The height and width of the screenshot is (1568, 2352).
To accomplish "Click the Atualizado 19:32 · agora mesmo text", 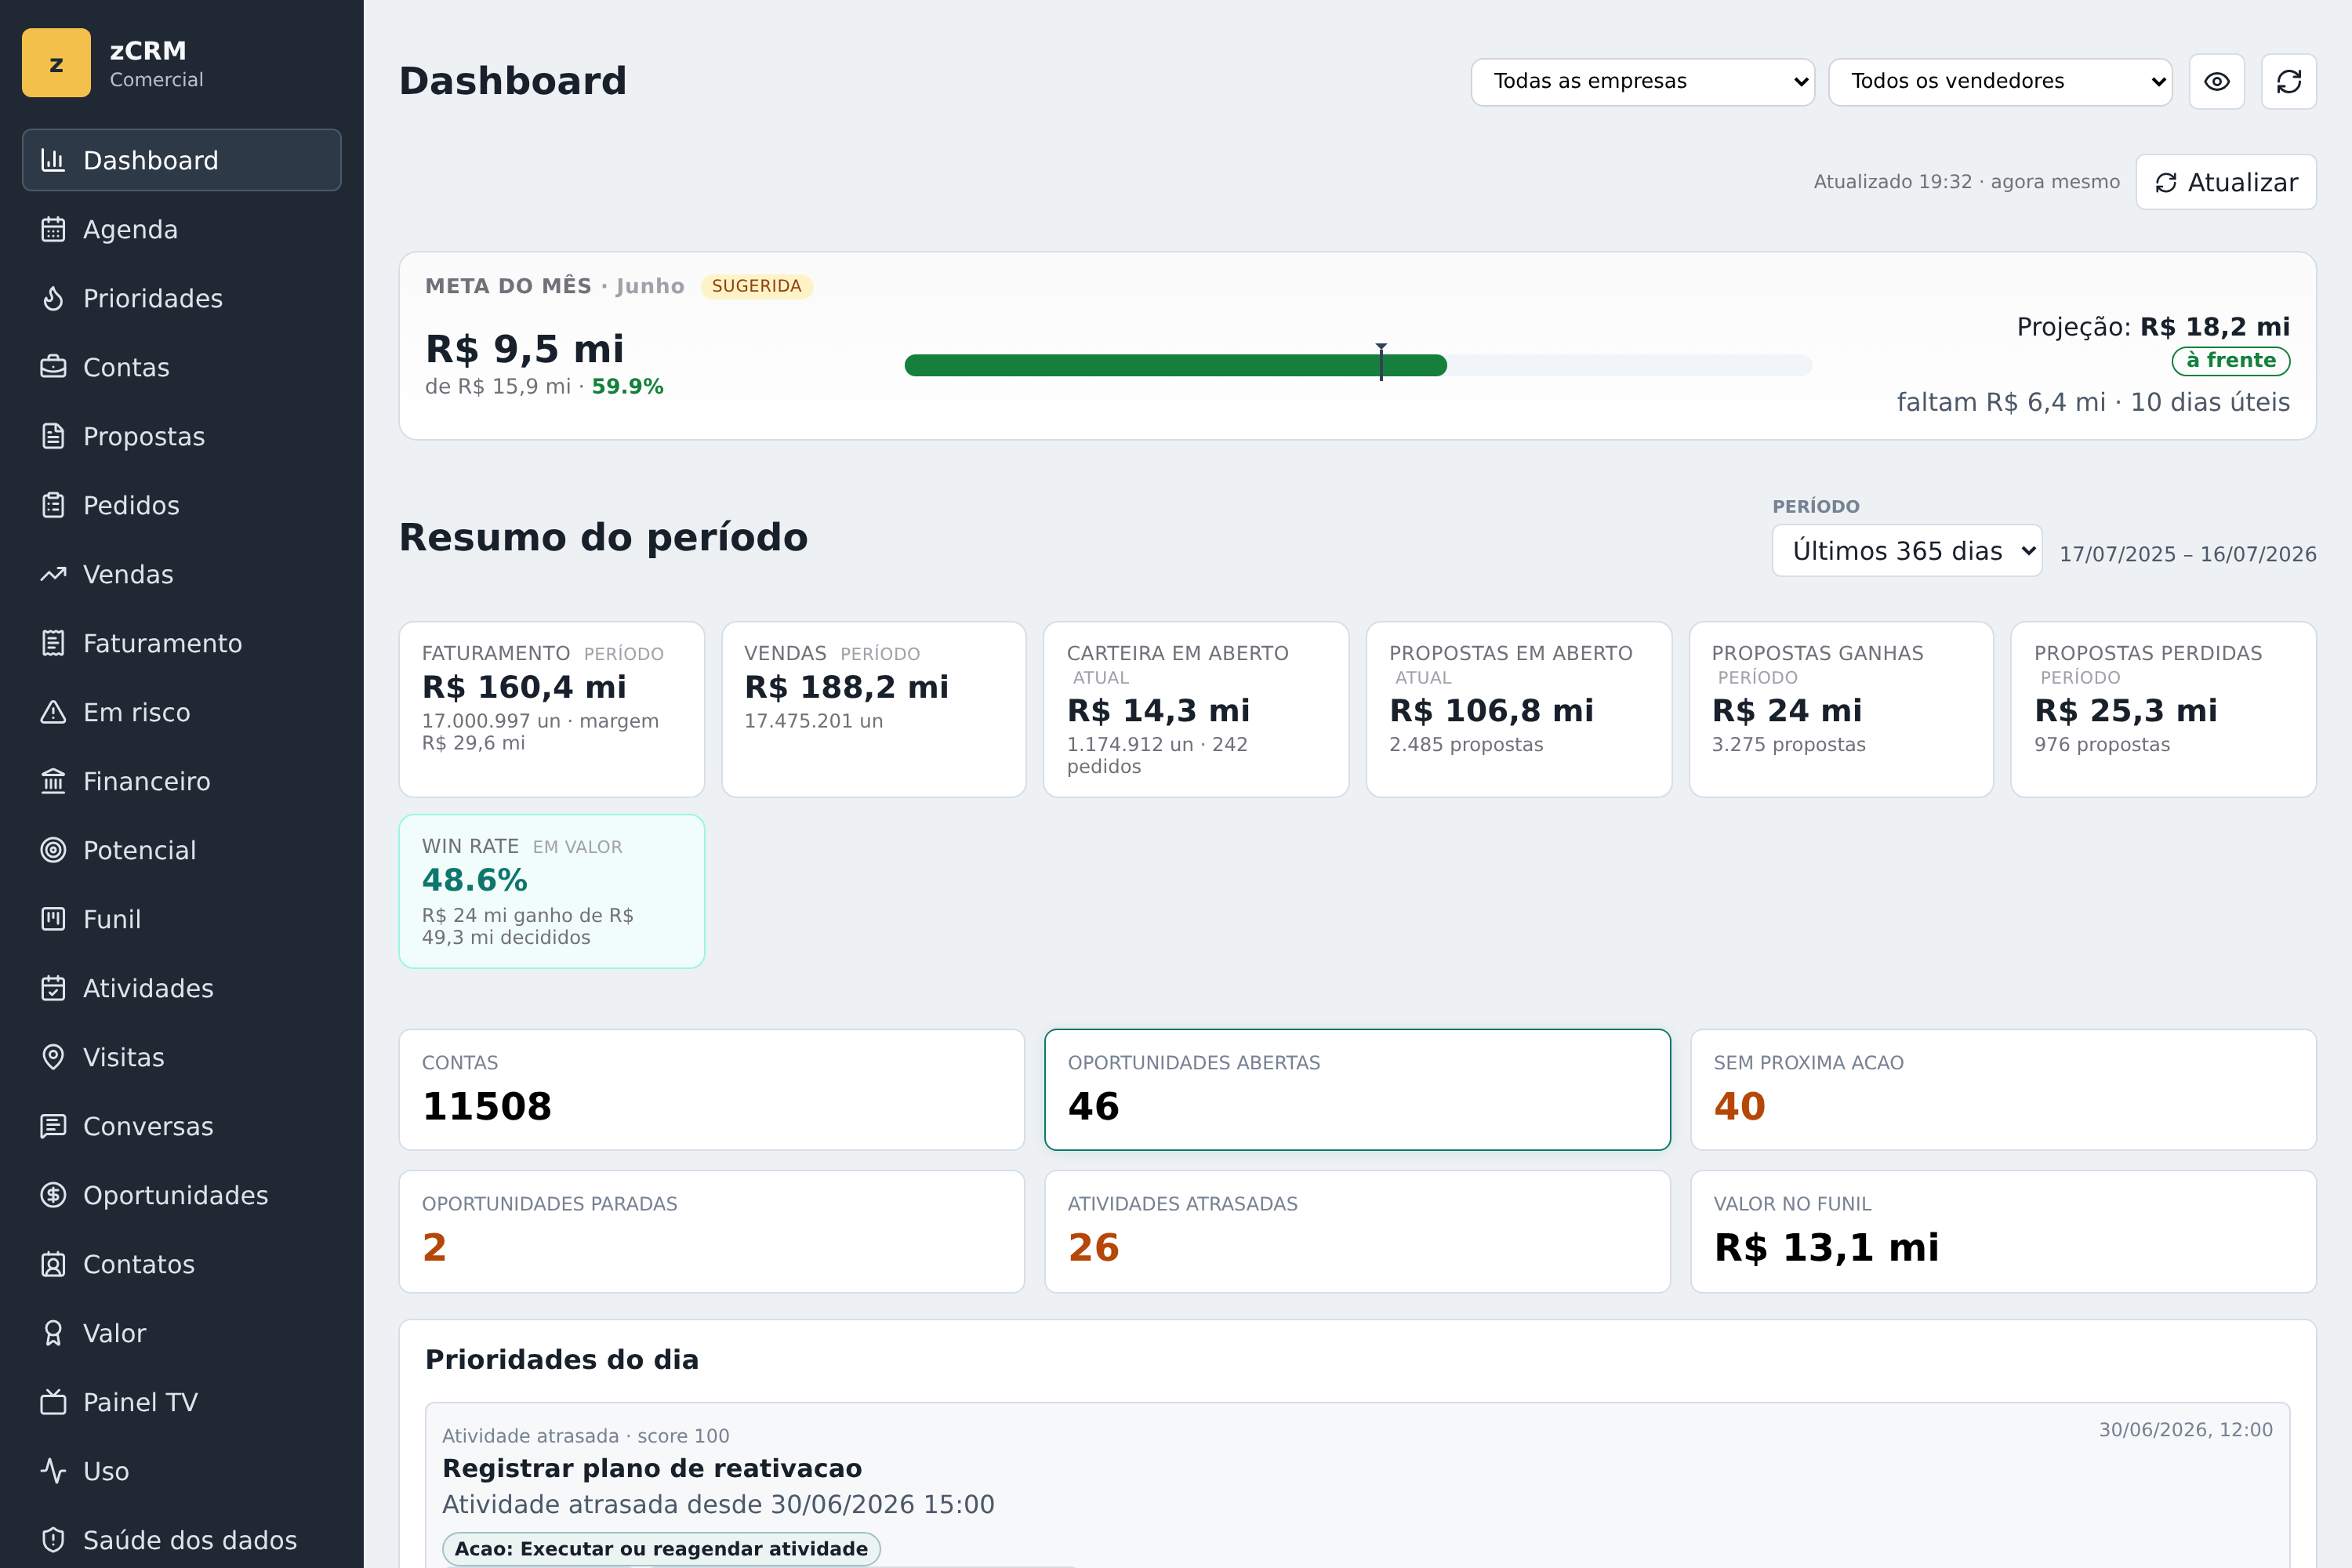I will pyautogui.click(x=1966, y=182).
